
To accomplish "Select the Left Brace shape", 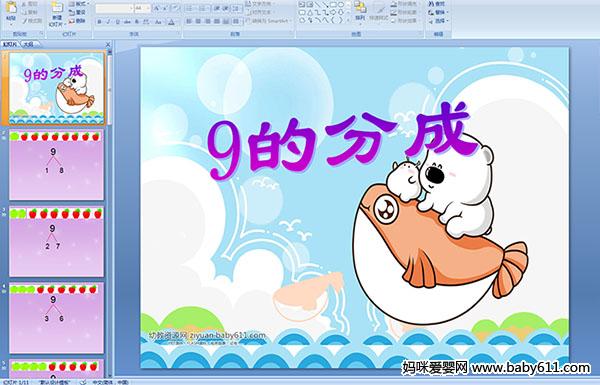I will [333, 20].
